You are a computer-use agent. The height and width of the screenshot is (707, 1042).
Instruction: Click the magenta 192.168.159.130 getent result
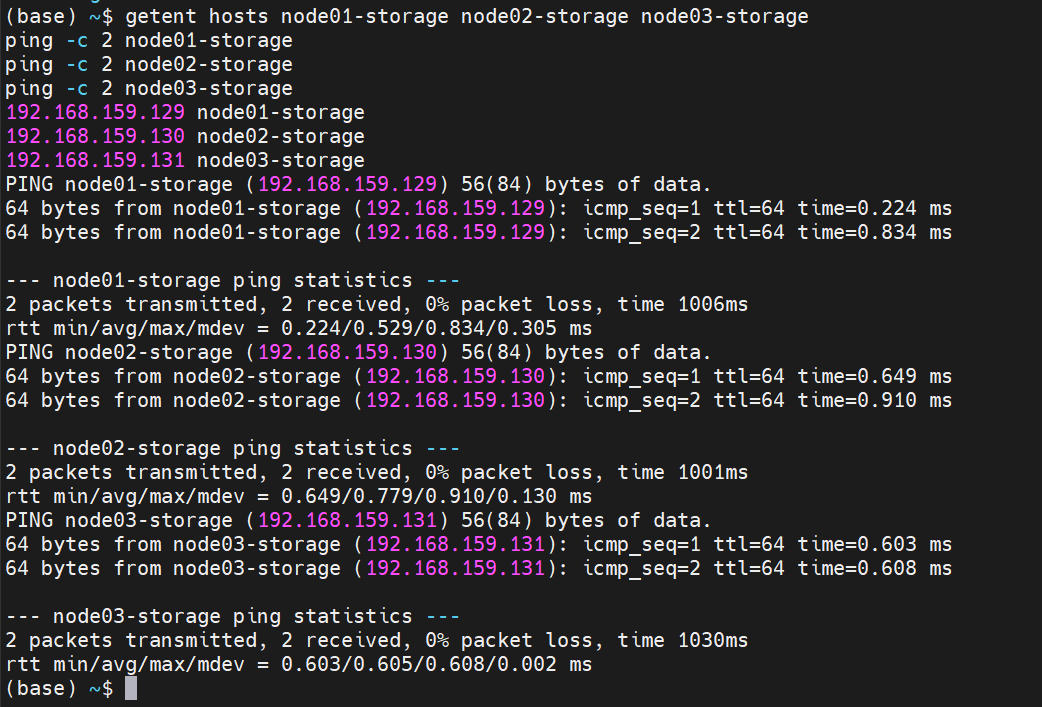click(x=95, y=136)
